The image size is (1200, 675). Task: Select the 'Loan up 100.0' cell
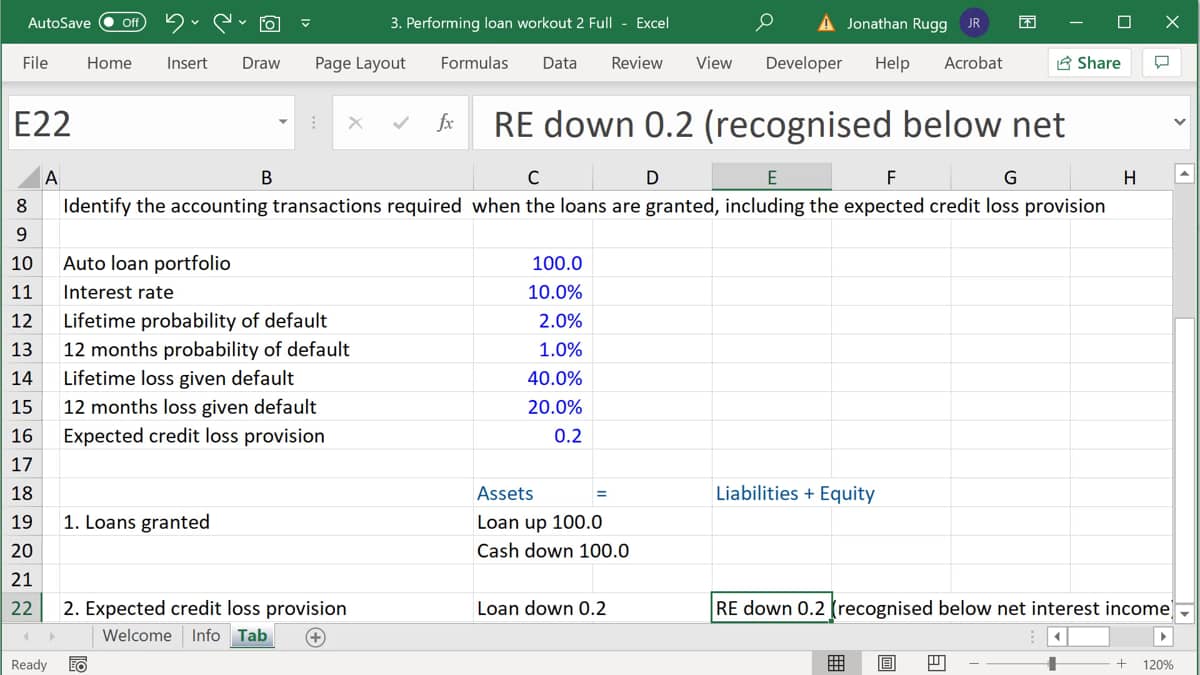click(532, 522)
